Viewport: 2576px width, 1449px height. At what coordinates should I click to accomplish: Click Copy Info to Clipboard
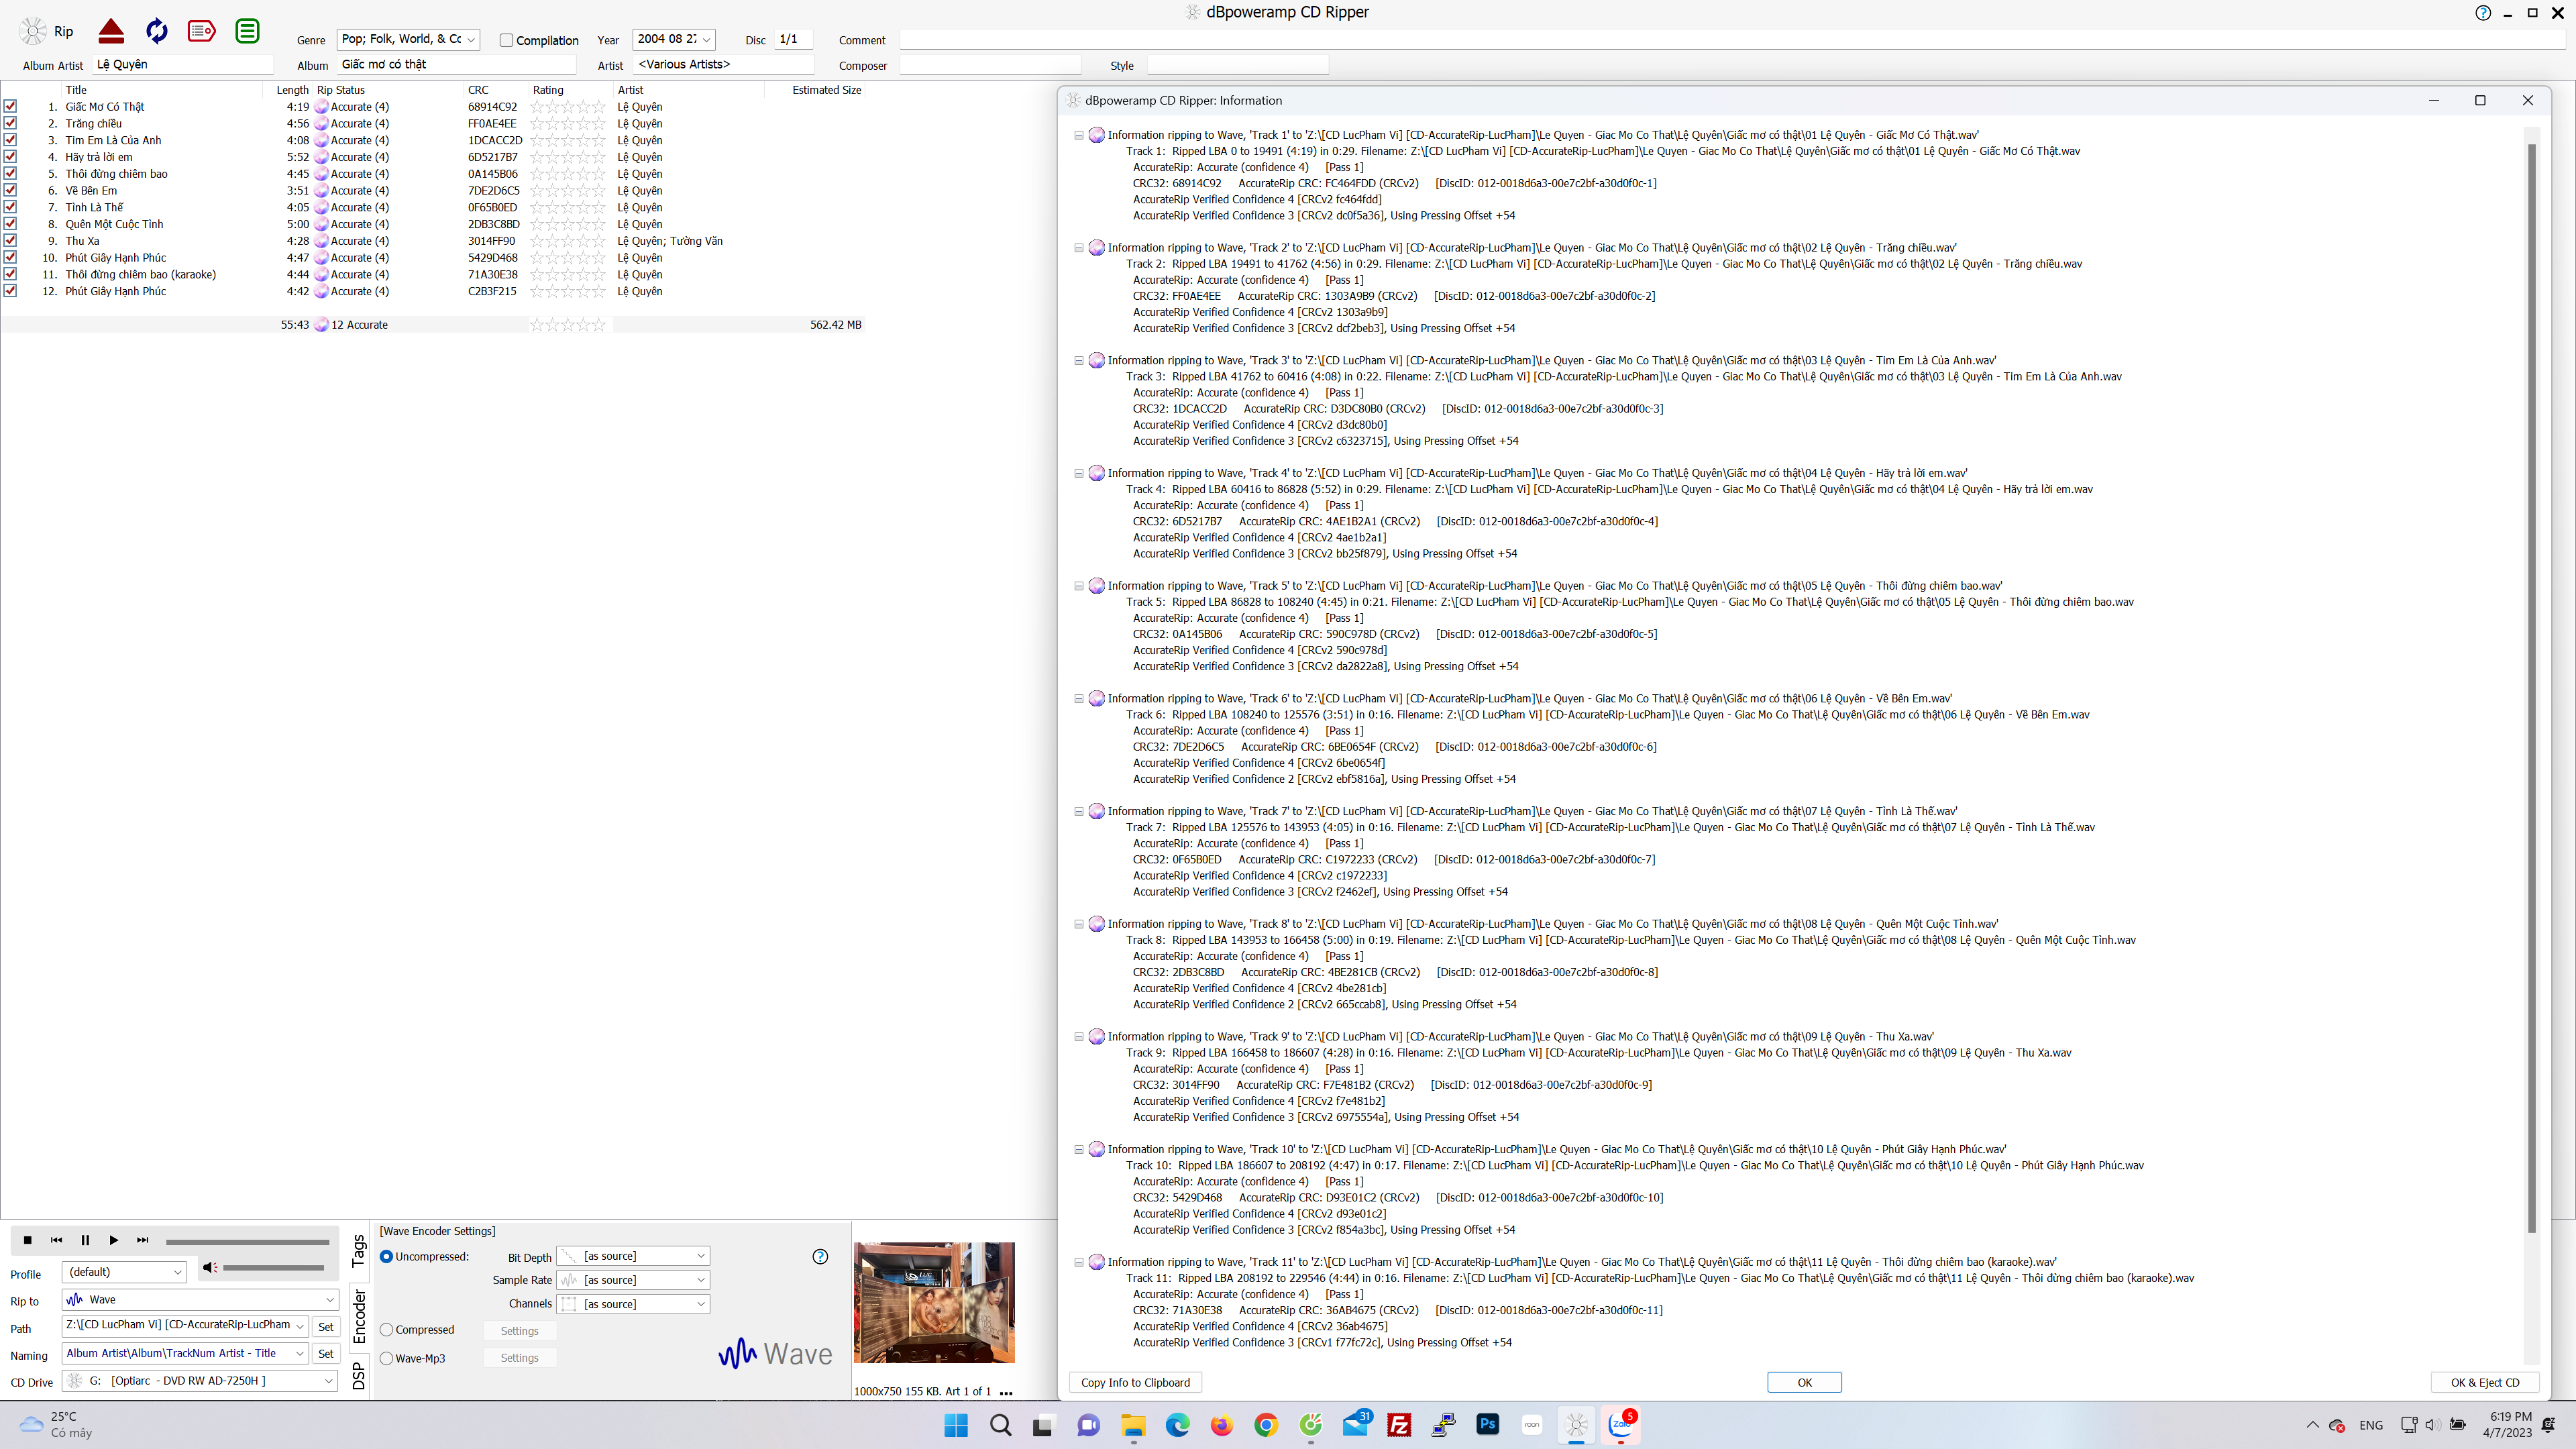click(x=1135, y=1383)
